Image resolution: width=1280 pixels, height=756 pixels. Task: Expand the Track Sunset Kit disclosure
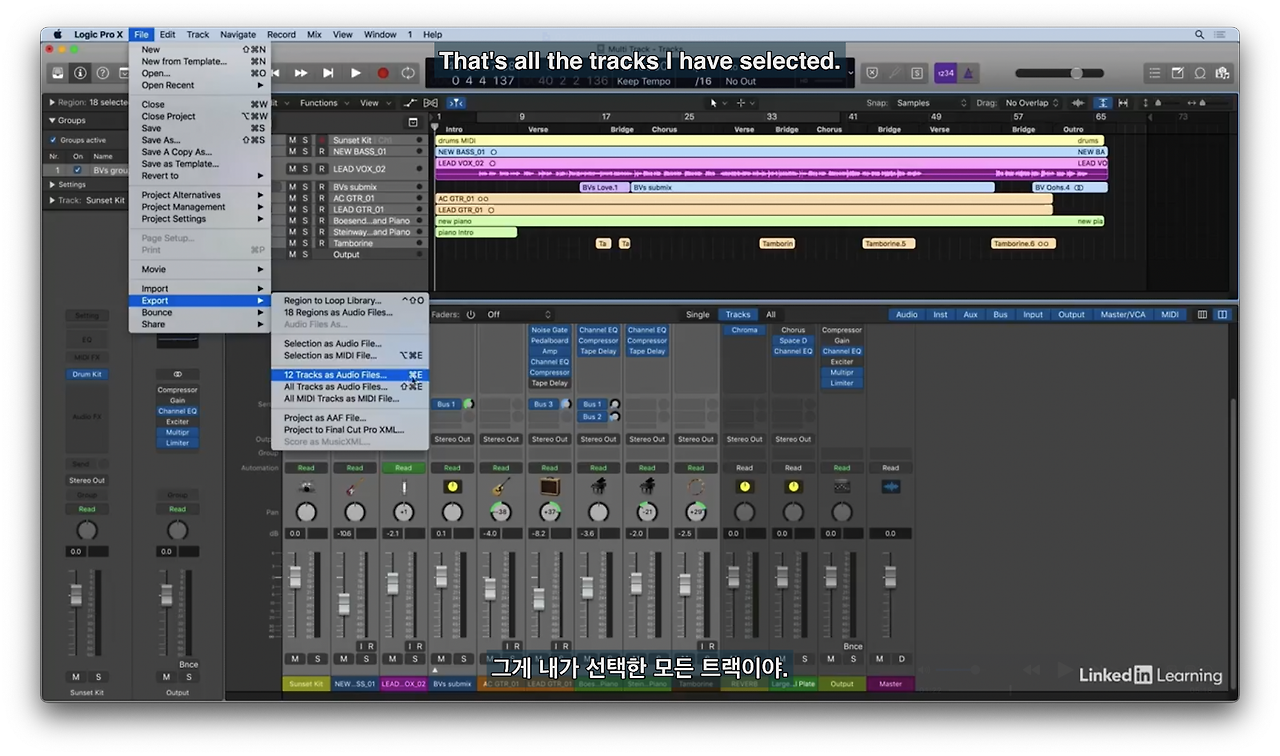[52, 200]
